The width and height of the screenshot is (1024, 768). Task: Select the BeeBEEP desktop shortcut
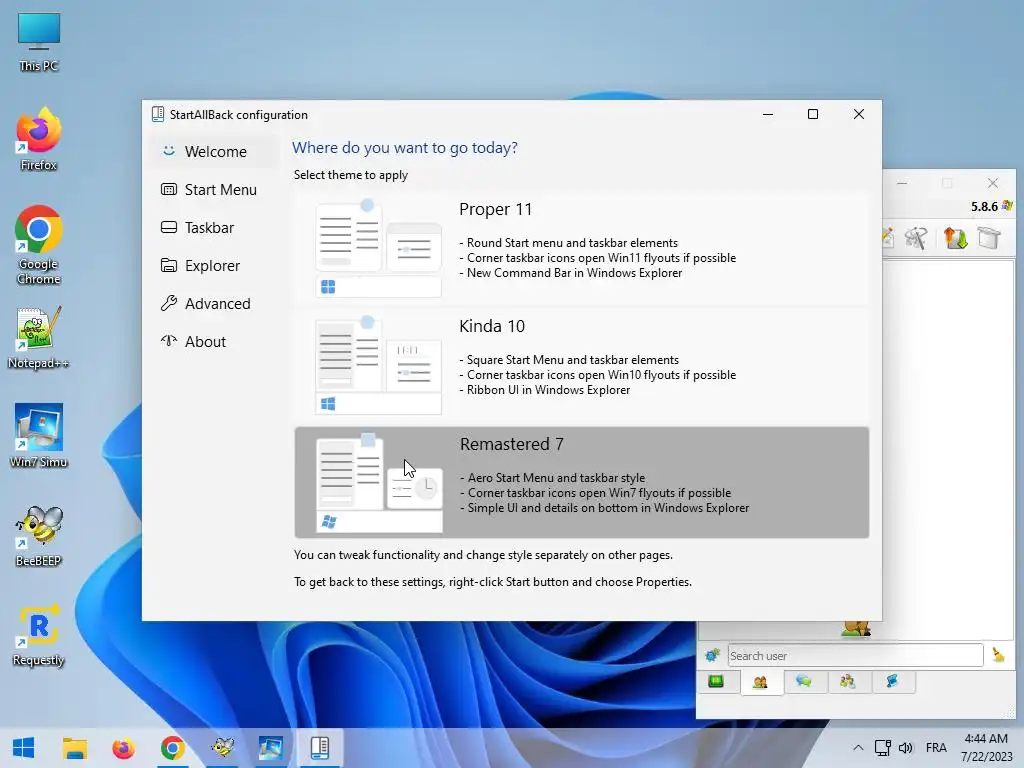(39, 536)
